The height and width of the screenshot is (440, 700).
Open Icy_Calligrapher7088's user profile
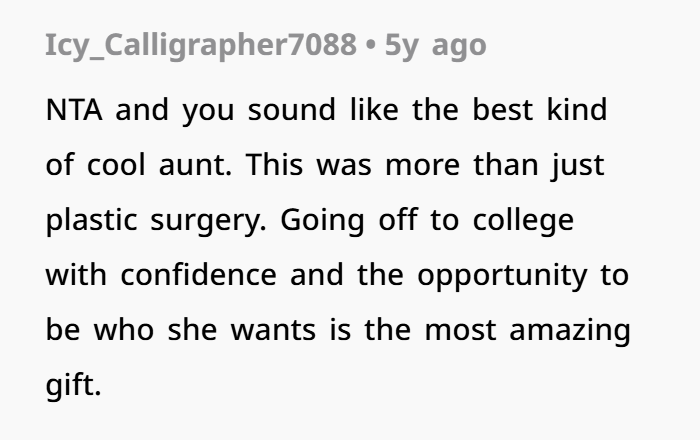200,45
